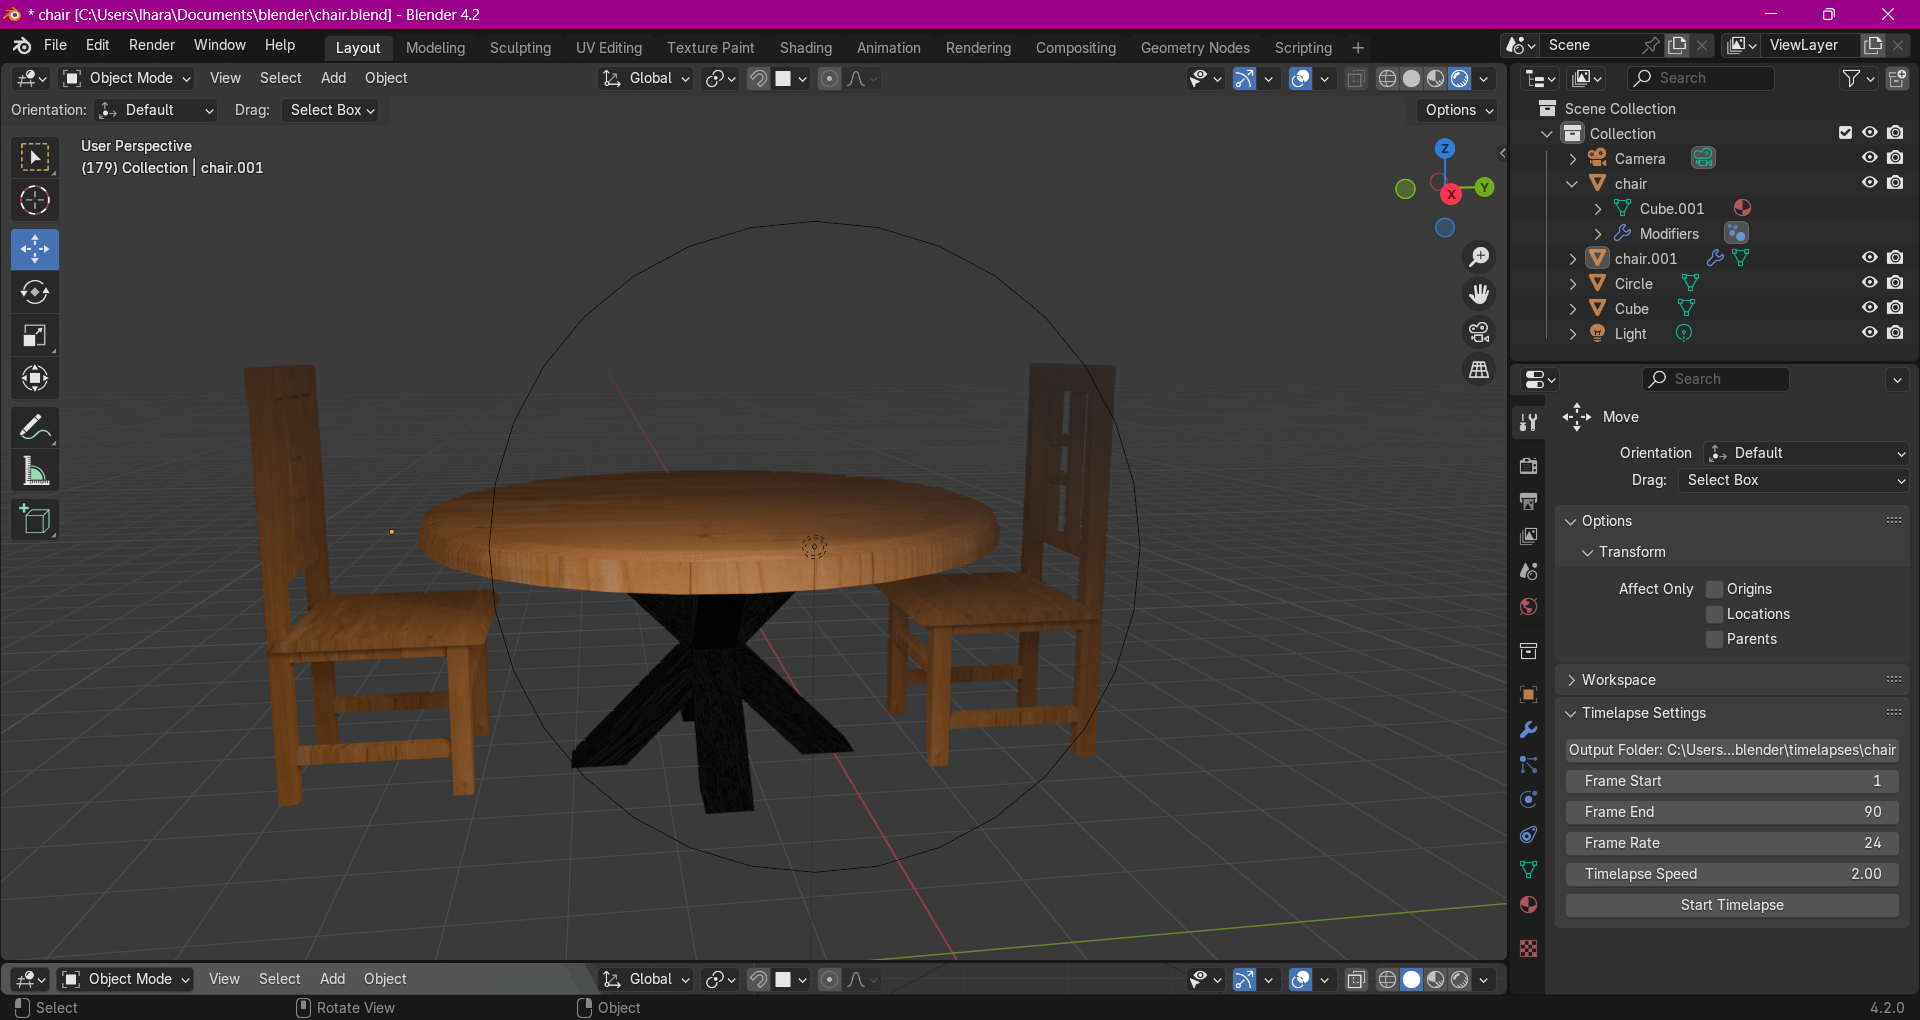
Task: Enable Affect Only Origins
Action: tap(1714, 589)
